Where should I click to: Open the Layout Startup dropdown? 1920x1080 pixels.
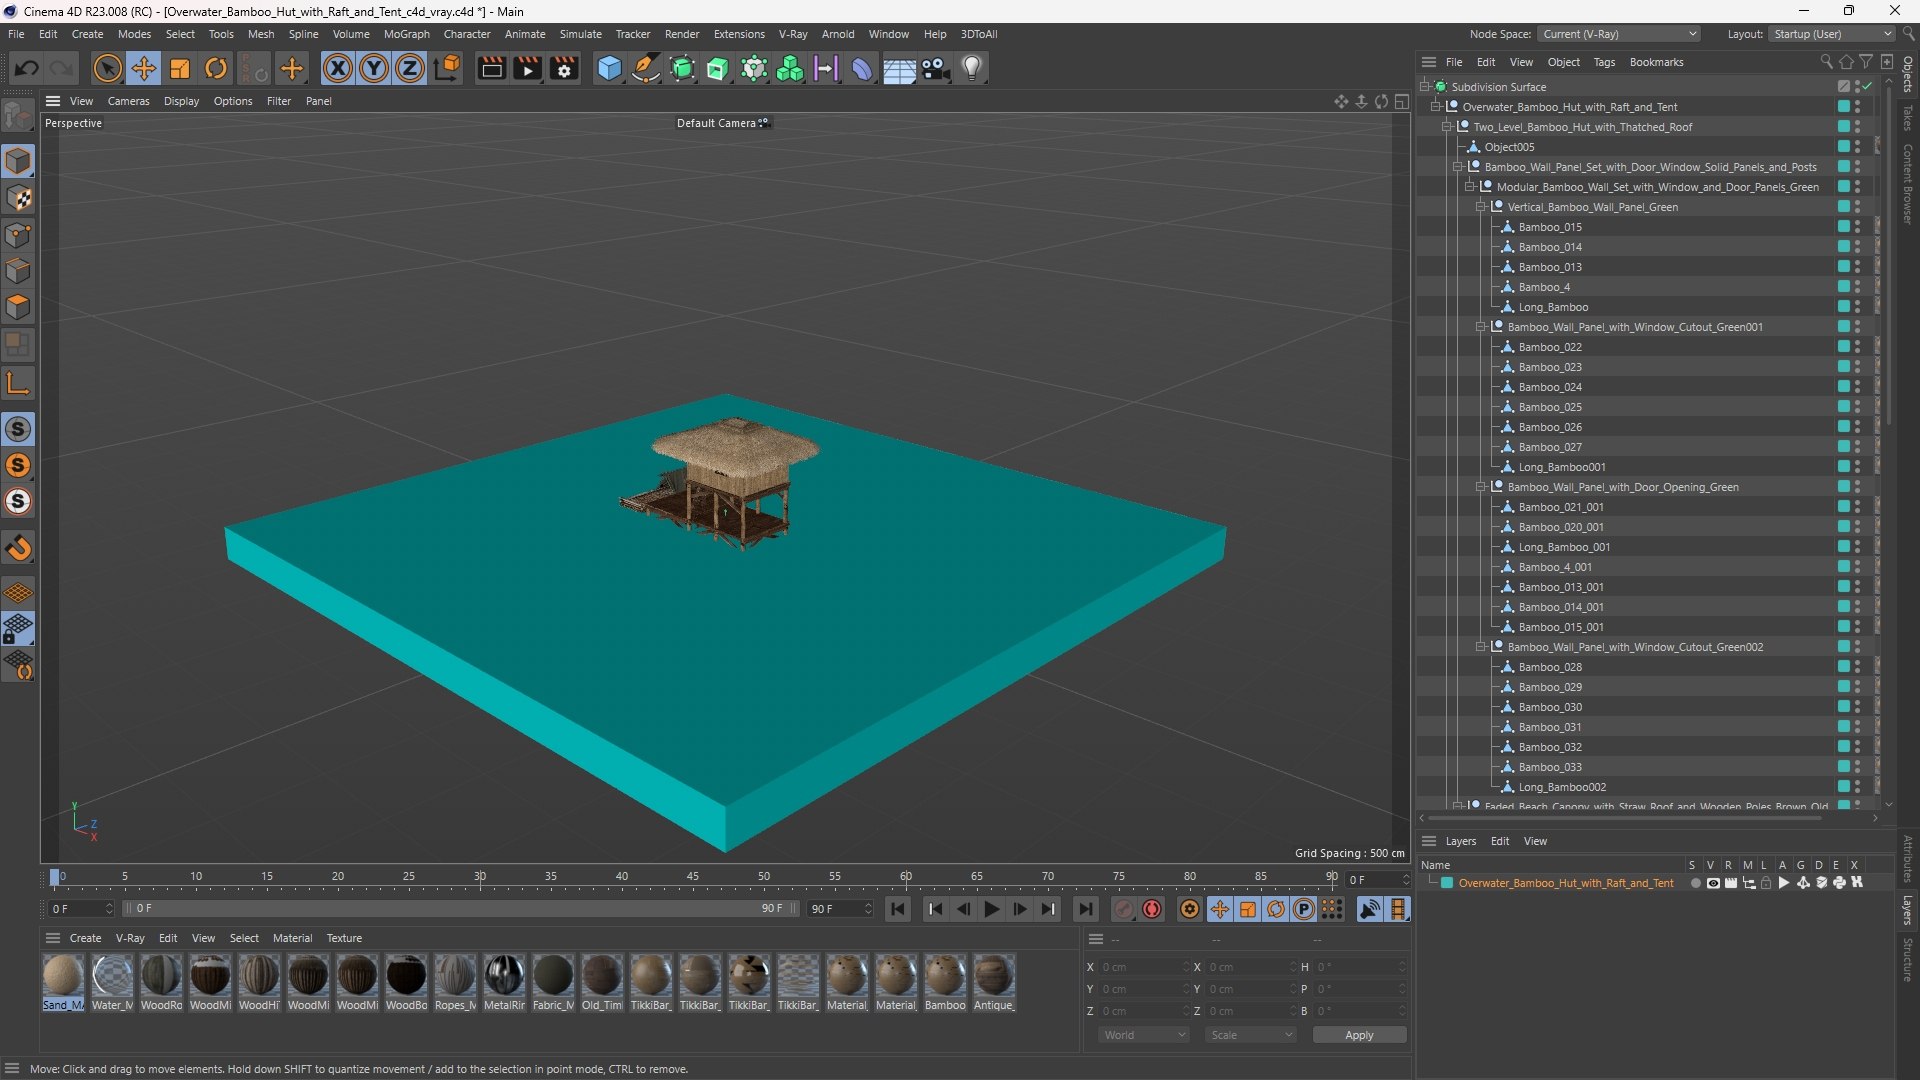coord(1832,34)
